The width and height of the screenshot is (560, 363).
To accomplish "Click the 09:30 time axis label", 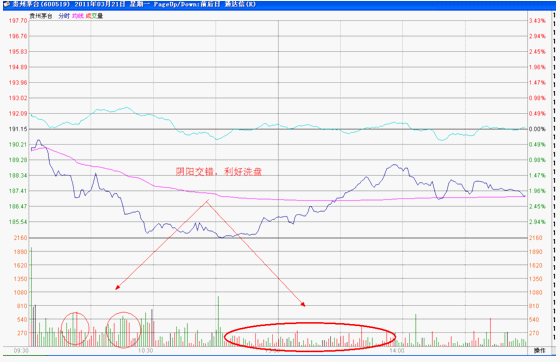I will pos(21,350).
